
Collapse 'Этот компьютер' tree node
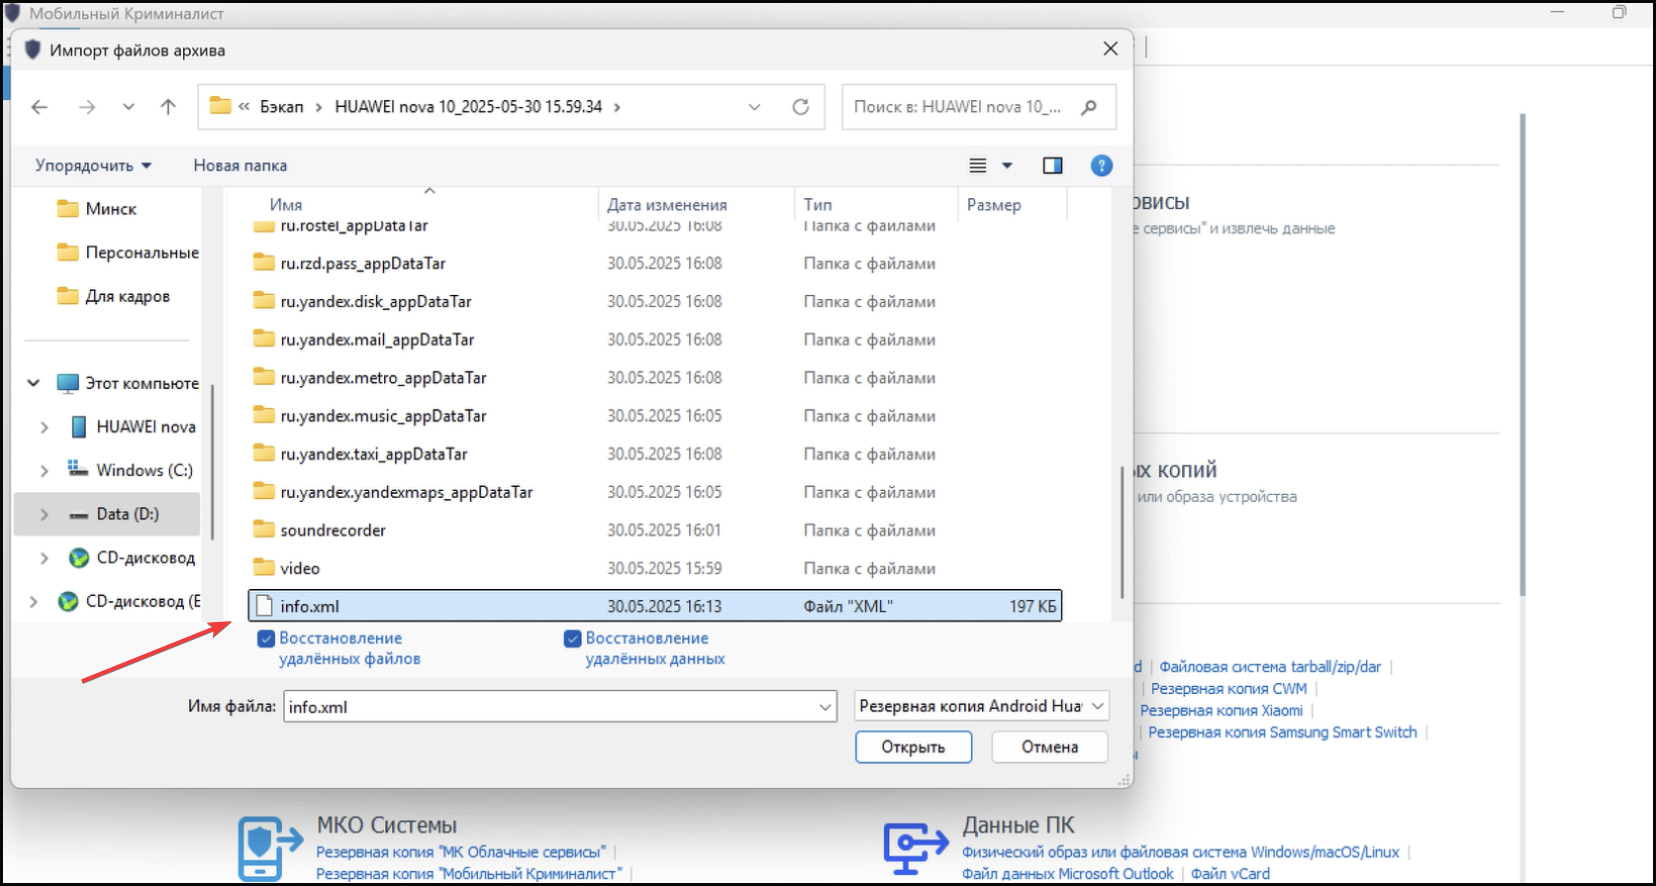click(34, 383)
